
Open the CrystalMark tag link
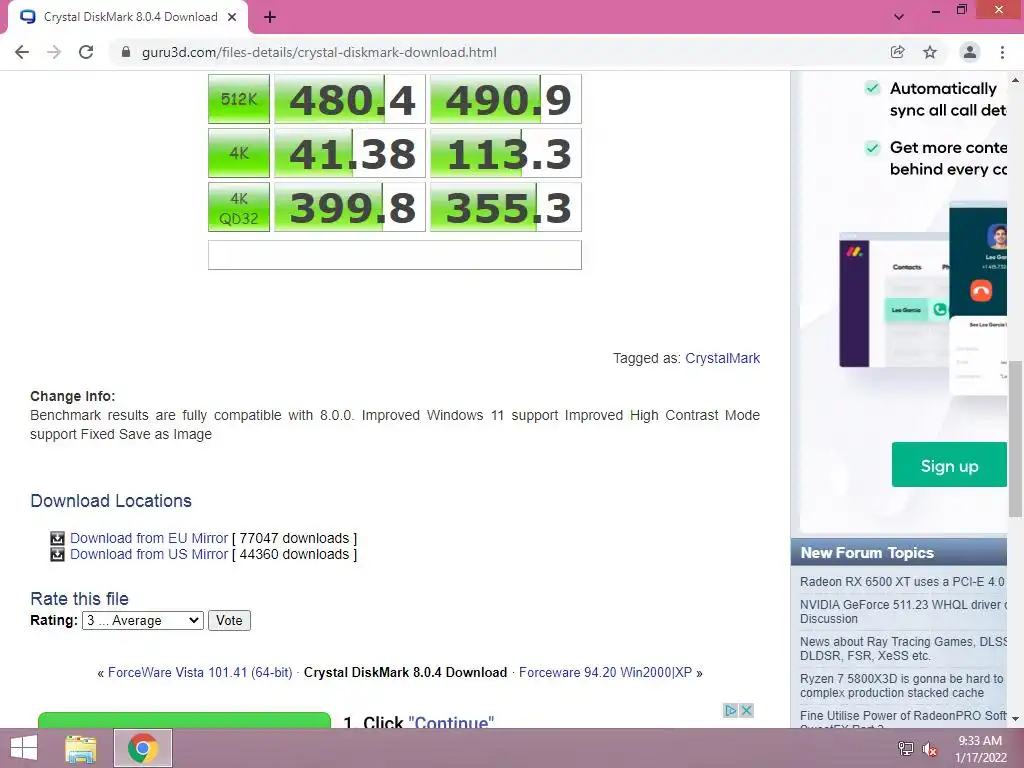(x=722, y=358)
